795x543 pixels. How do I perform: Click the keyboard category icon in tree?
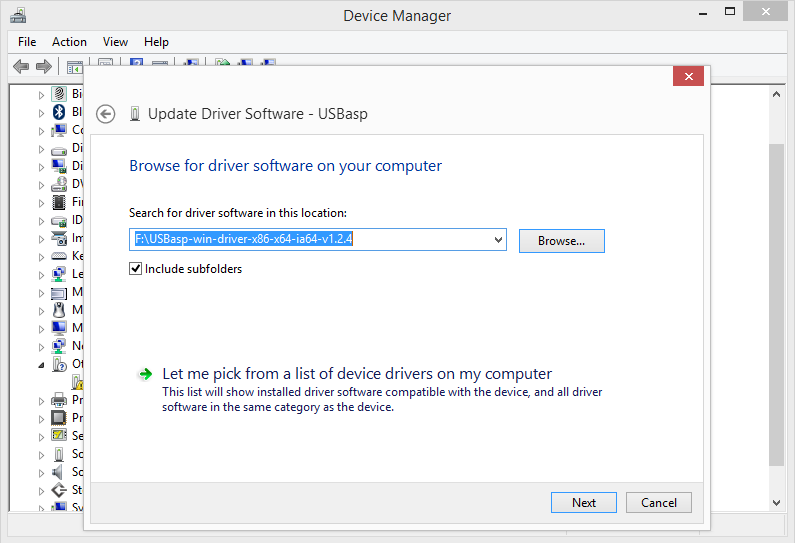pyautogui.click(x=59, y=256)
